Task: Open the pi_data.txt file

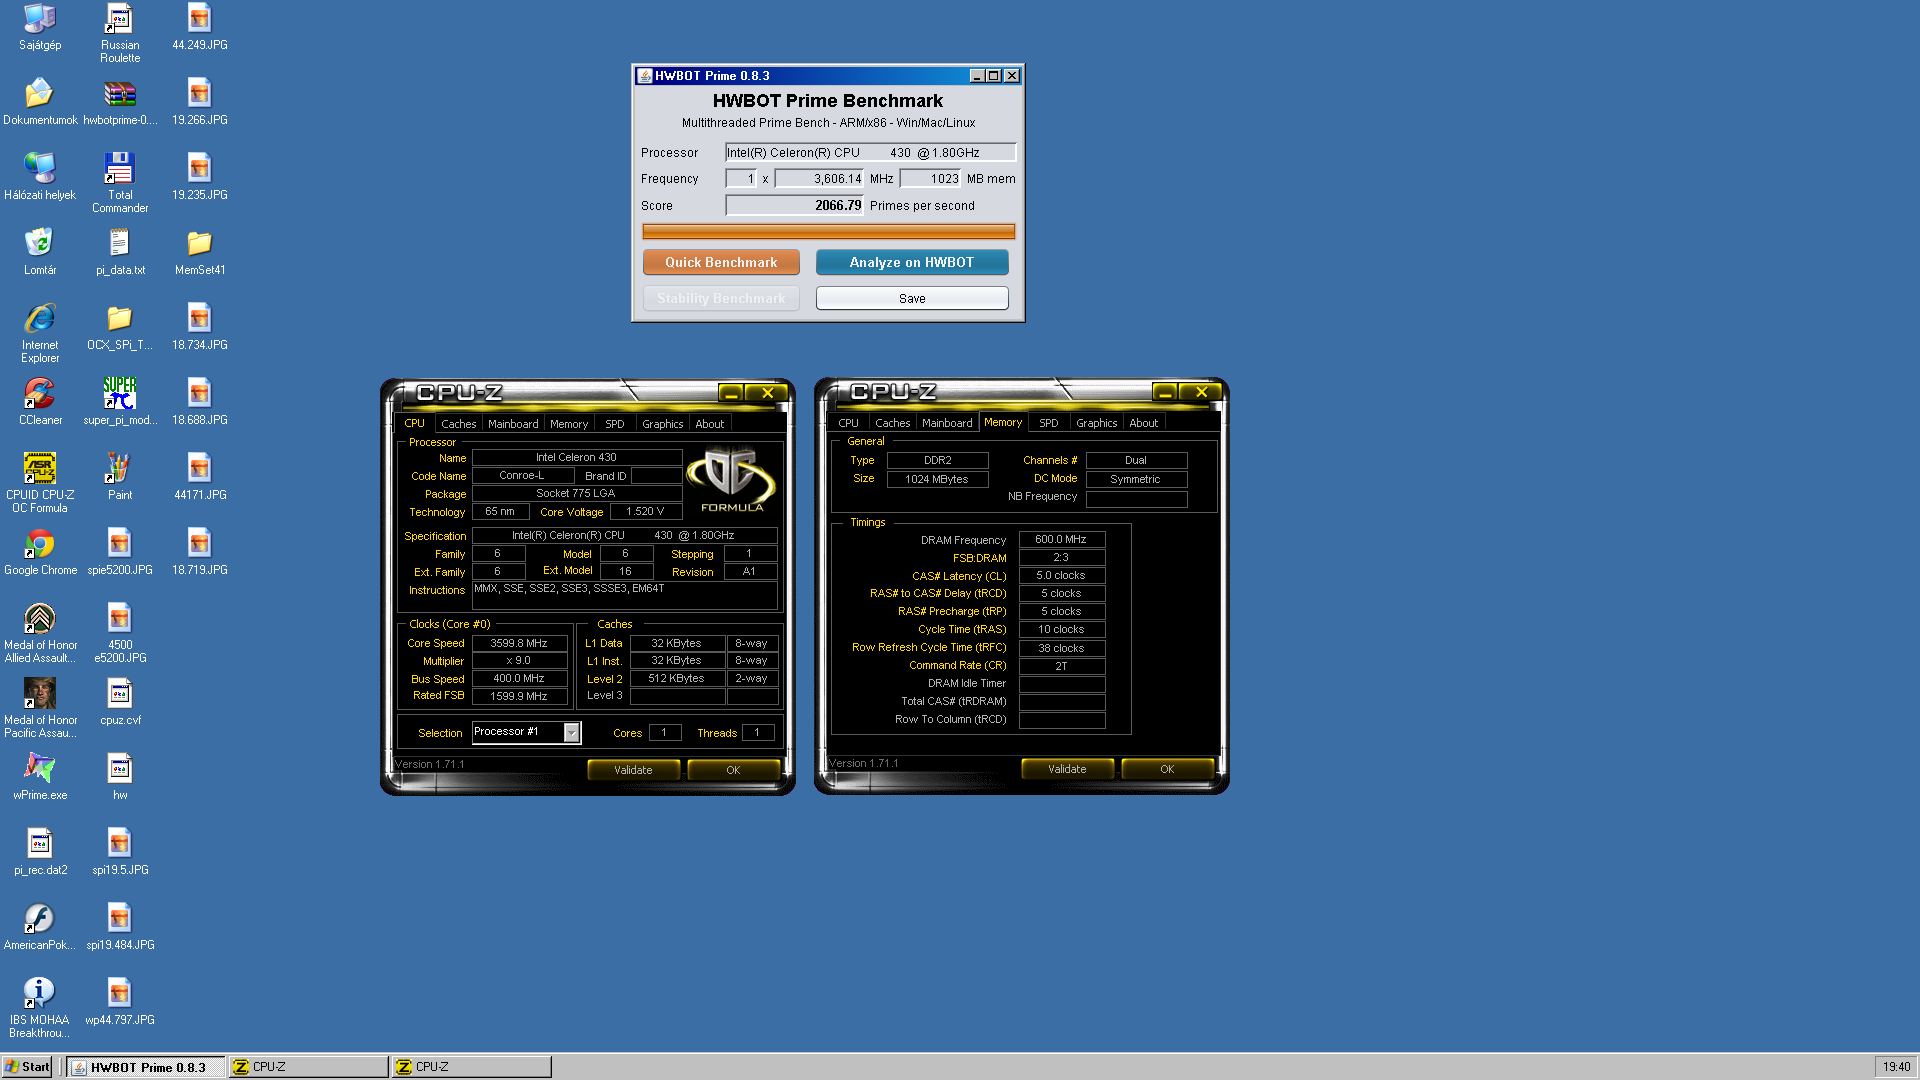Action: [120, 252]
